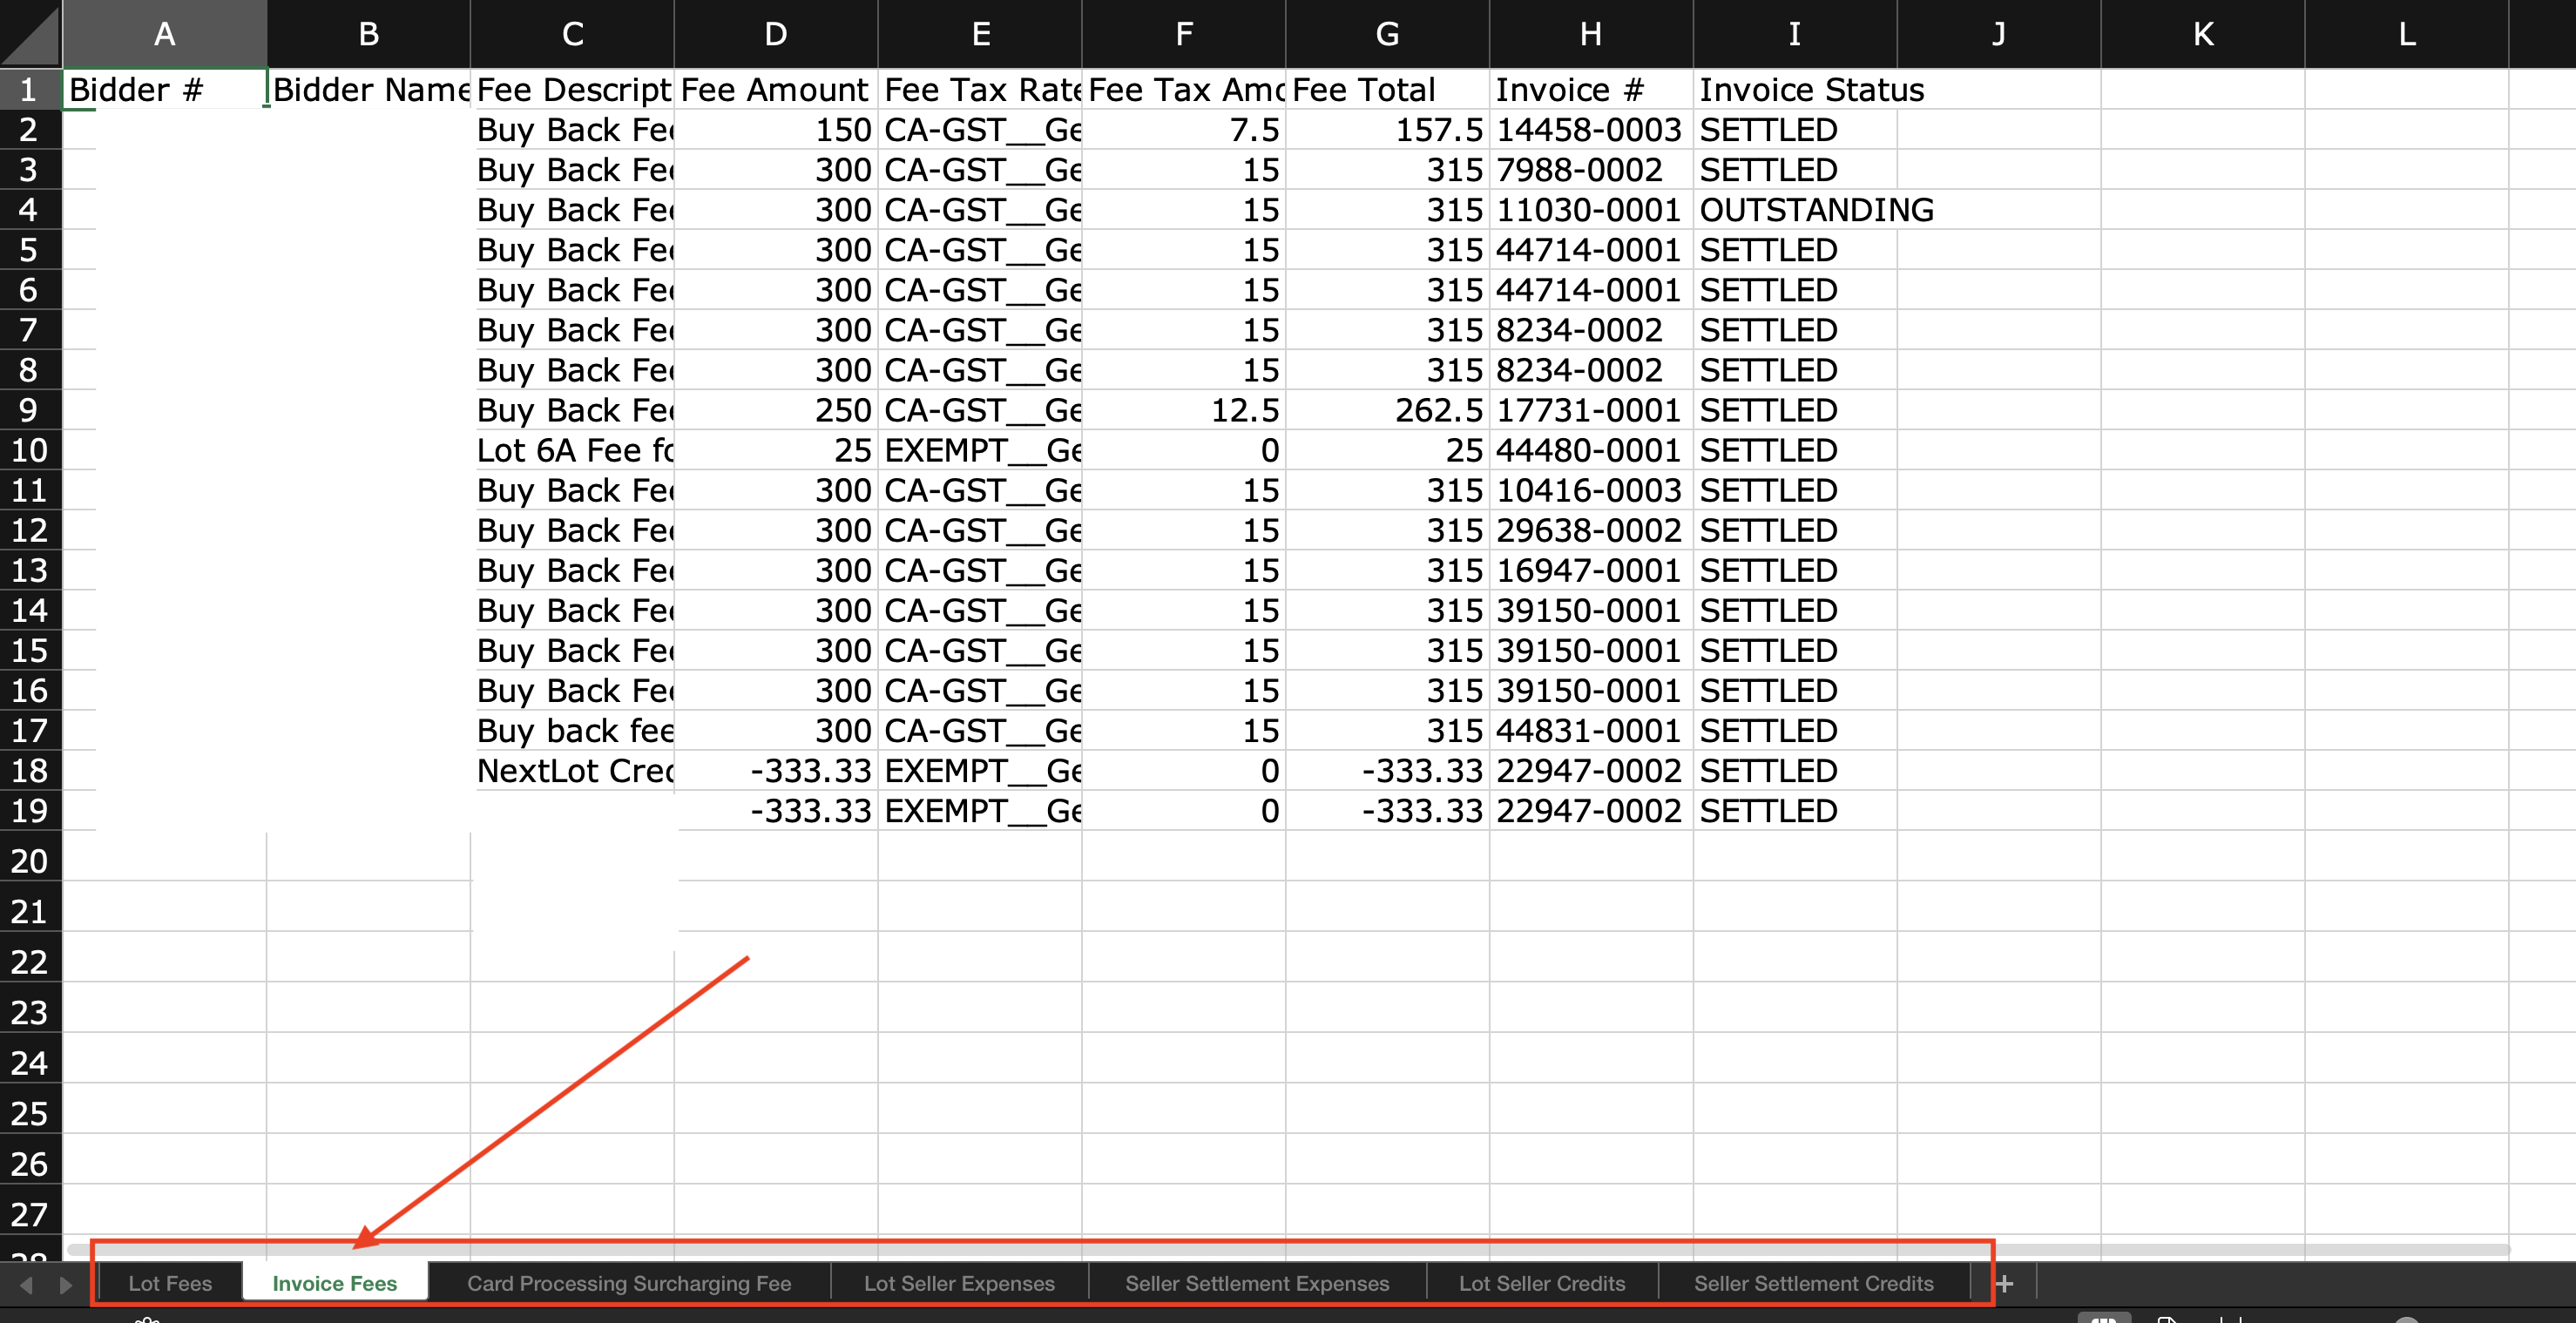Select fee amount cell 150
This screenshot has height=1323, width=2576.
pyautogui.click(x=776, y=130)
